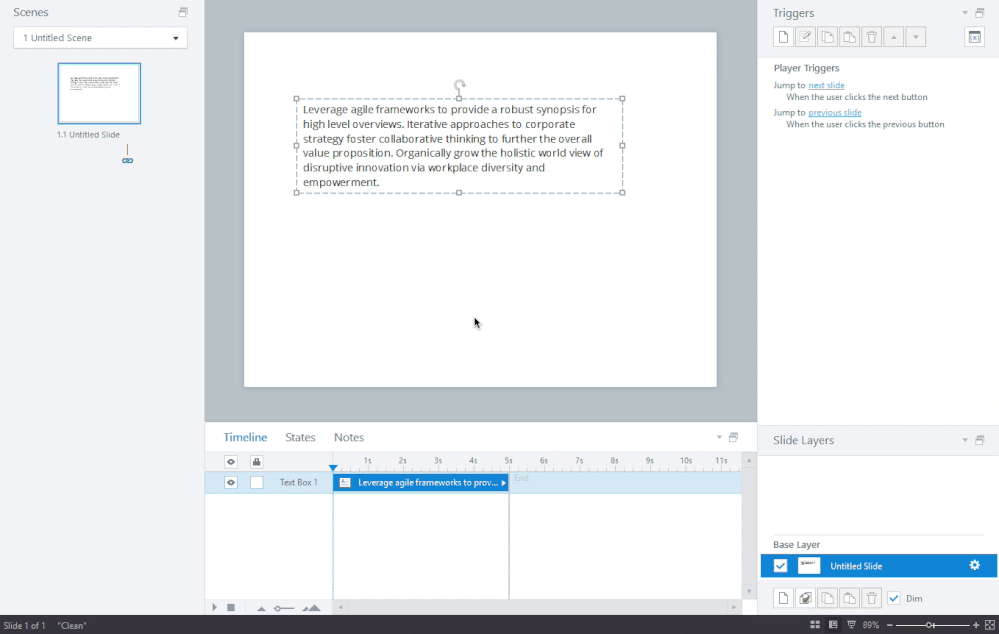Lock the Text Box 1 row
The width and height of the screenshot is (999, 634).
click(257, 482)
